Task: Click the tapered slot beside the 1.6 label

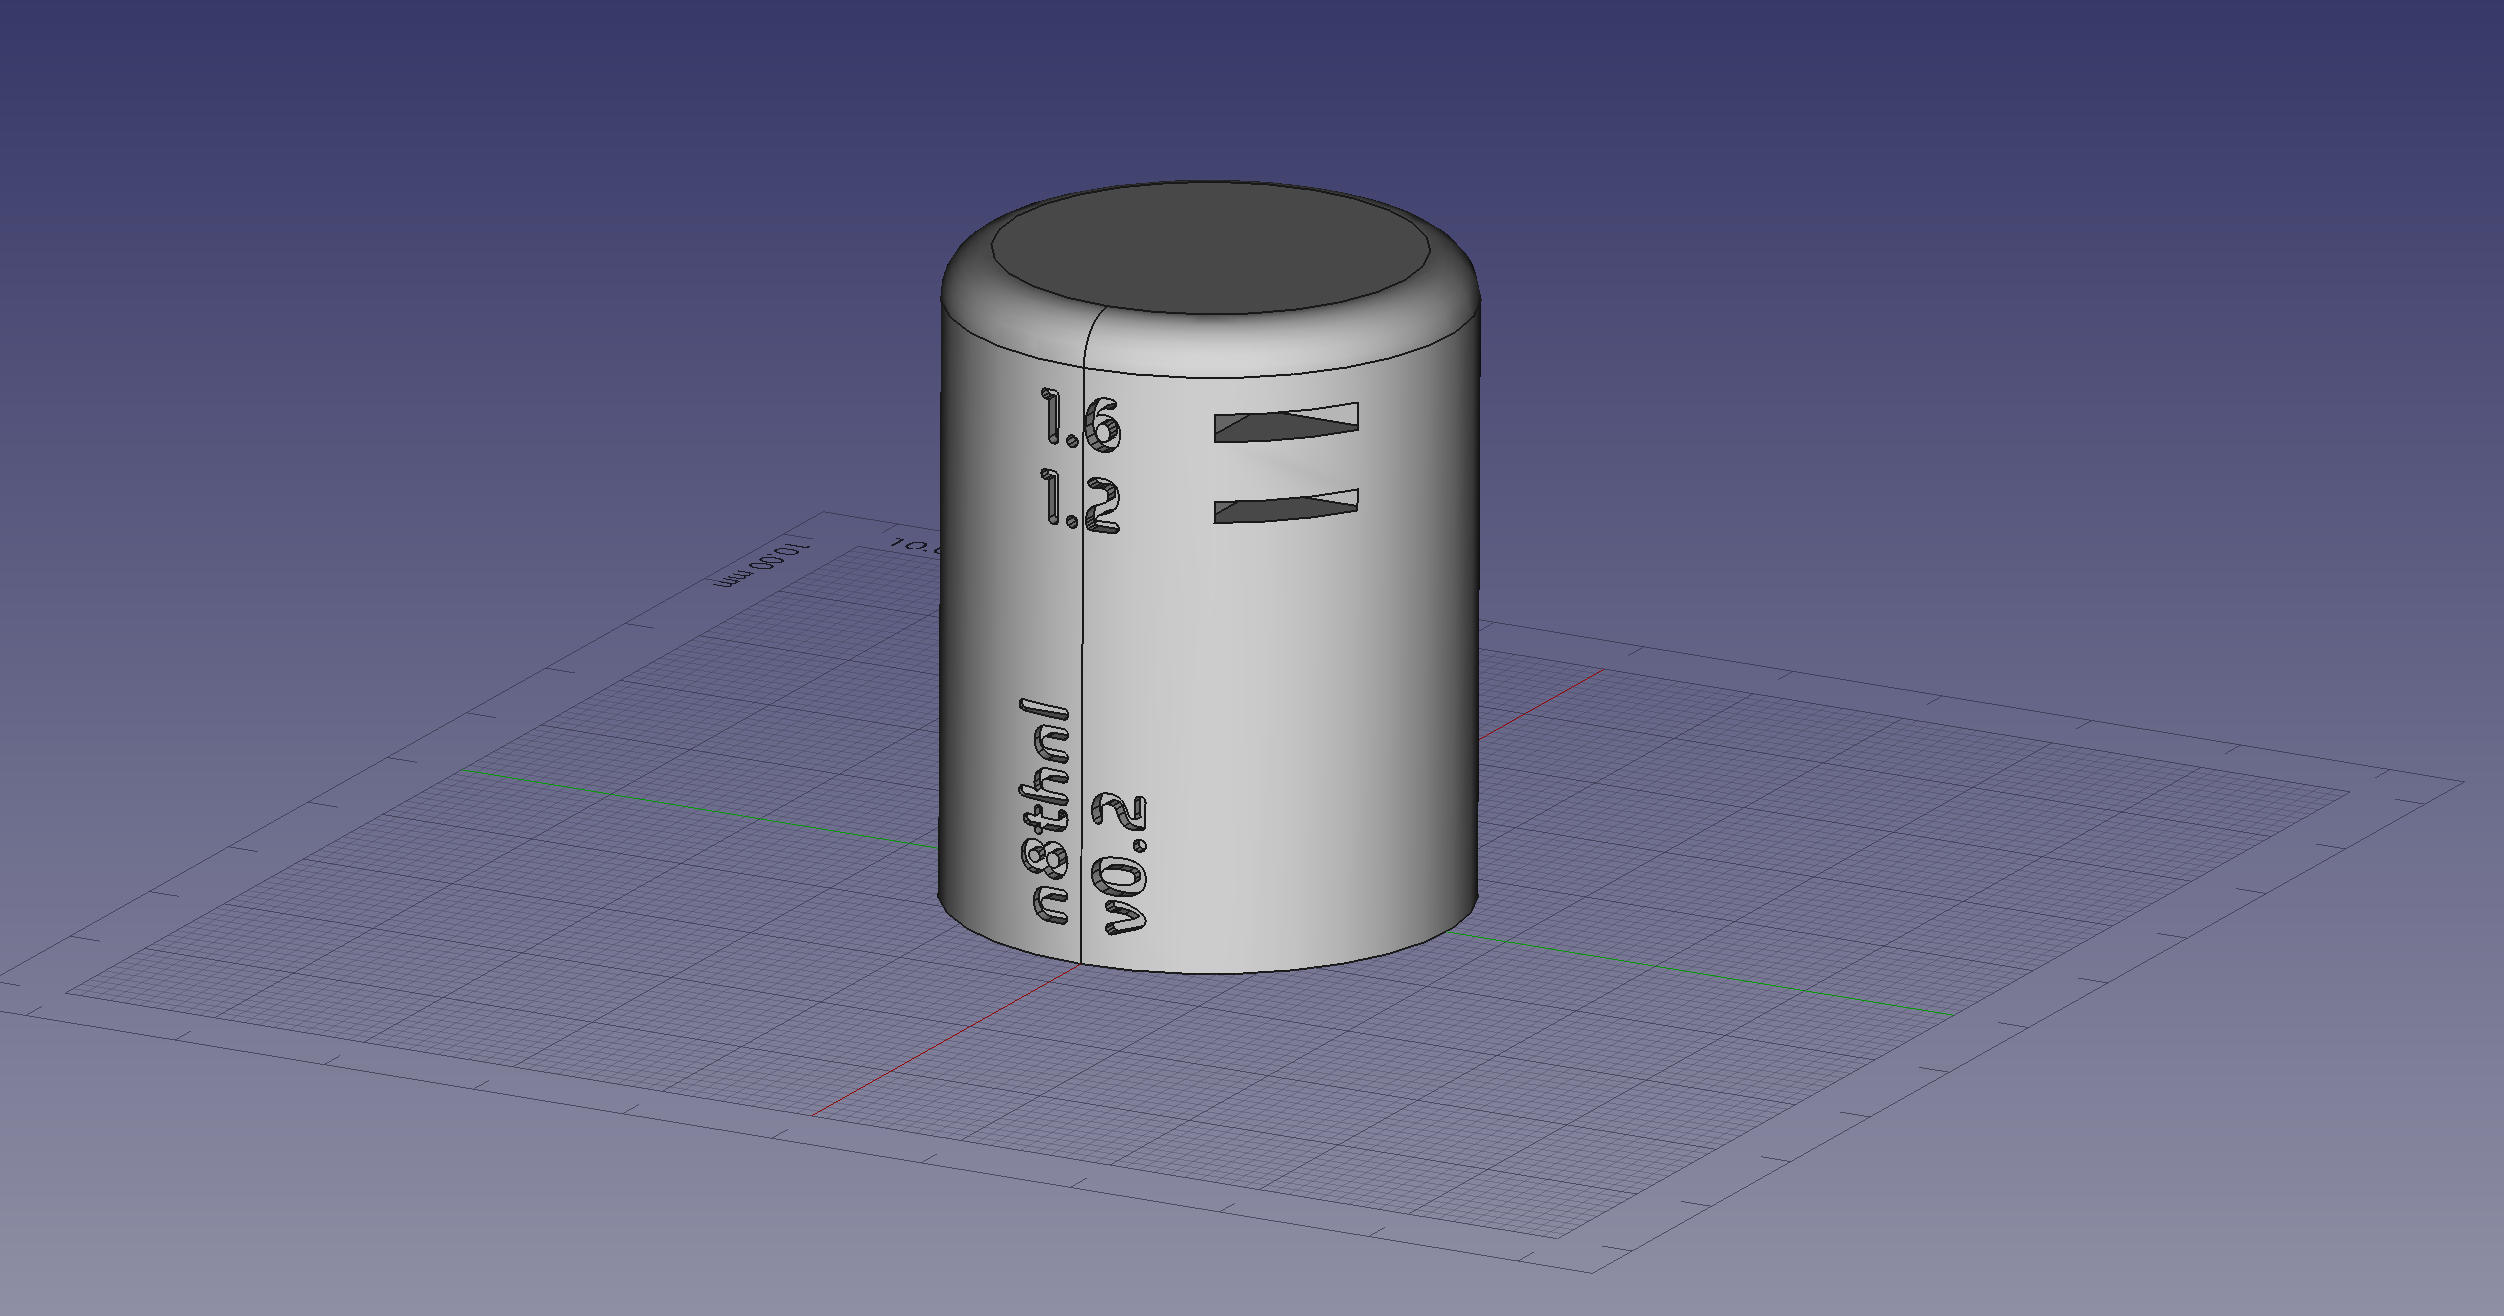Action: click(x=1286, y=422)
